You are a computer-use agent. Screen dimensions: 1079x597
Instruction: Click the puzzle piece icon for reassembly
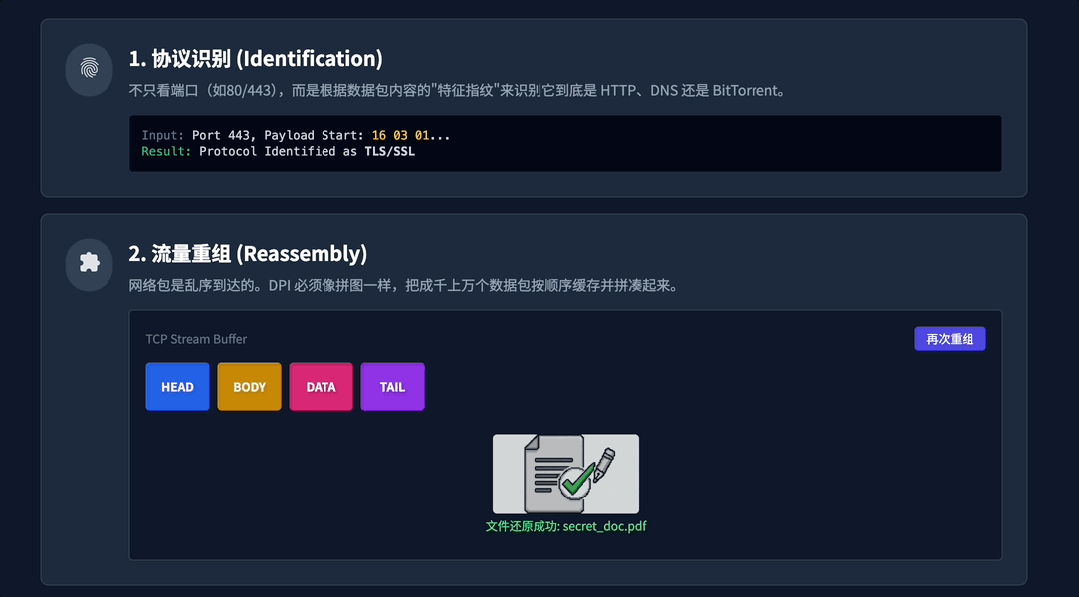[89, 263]
